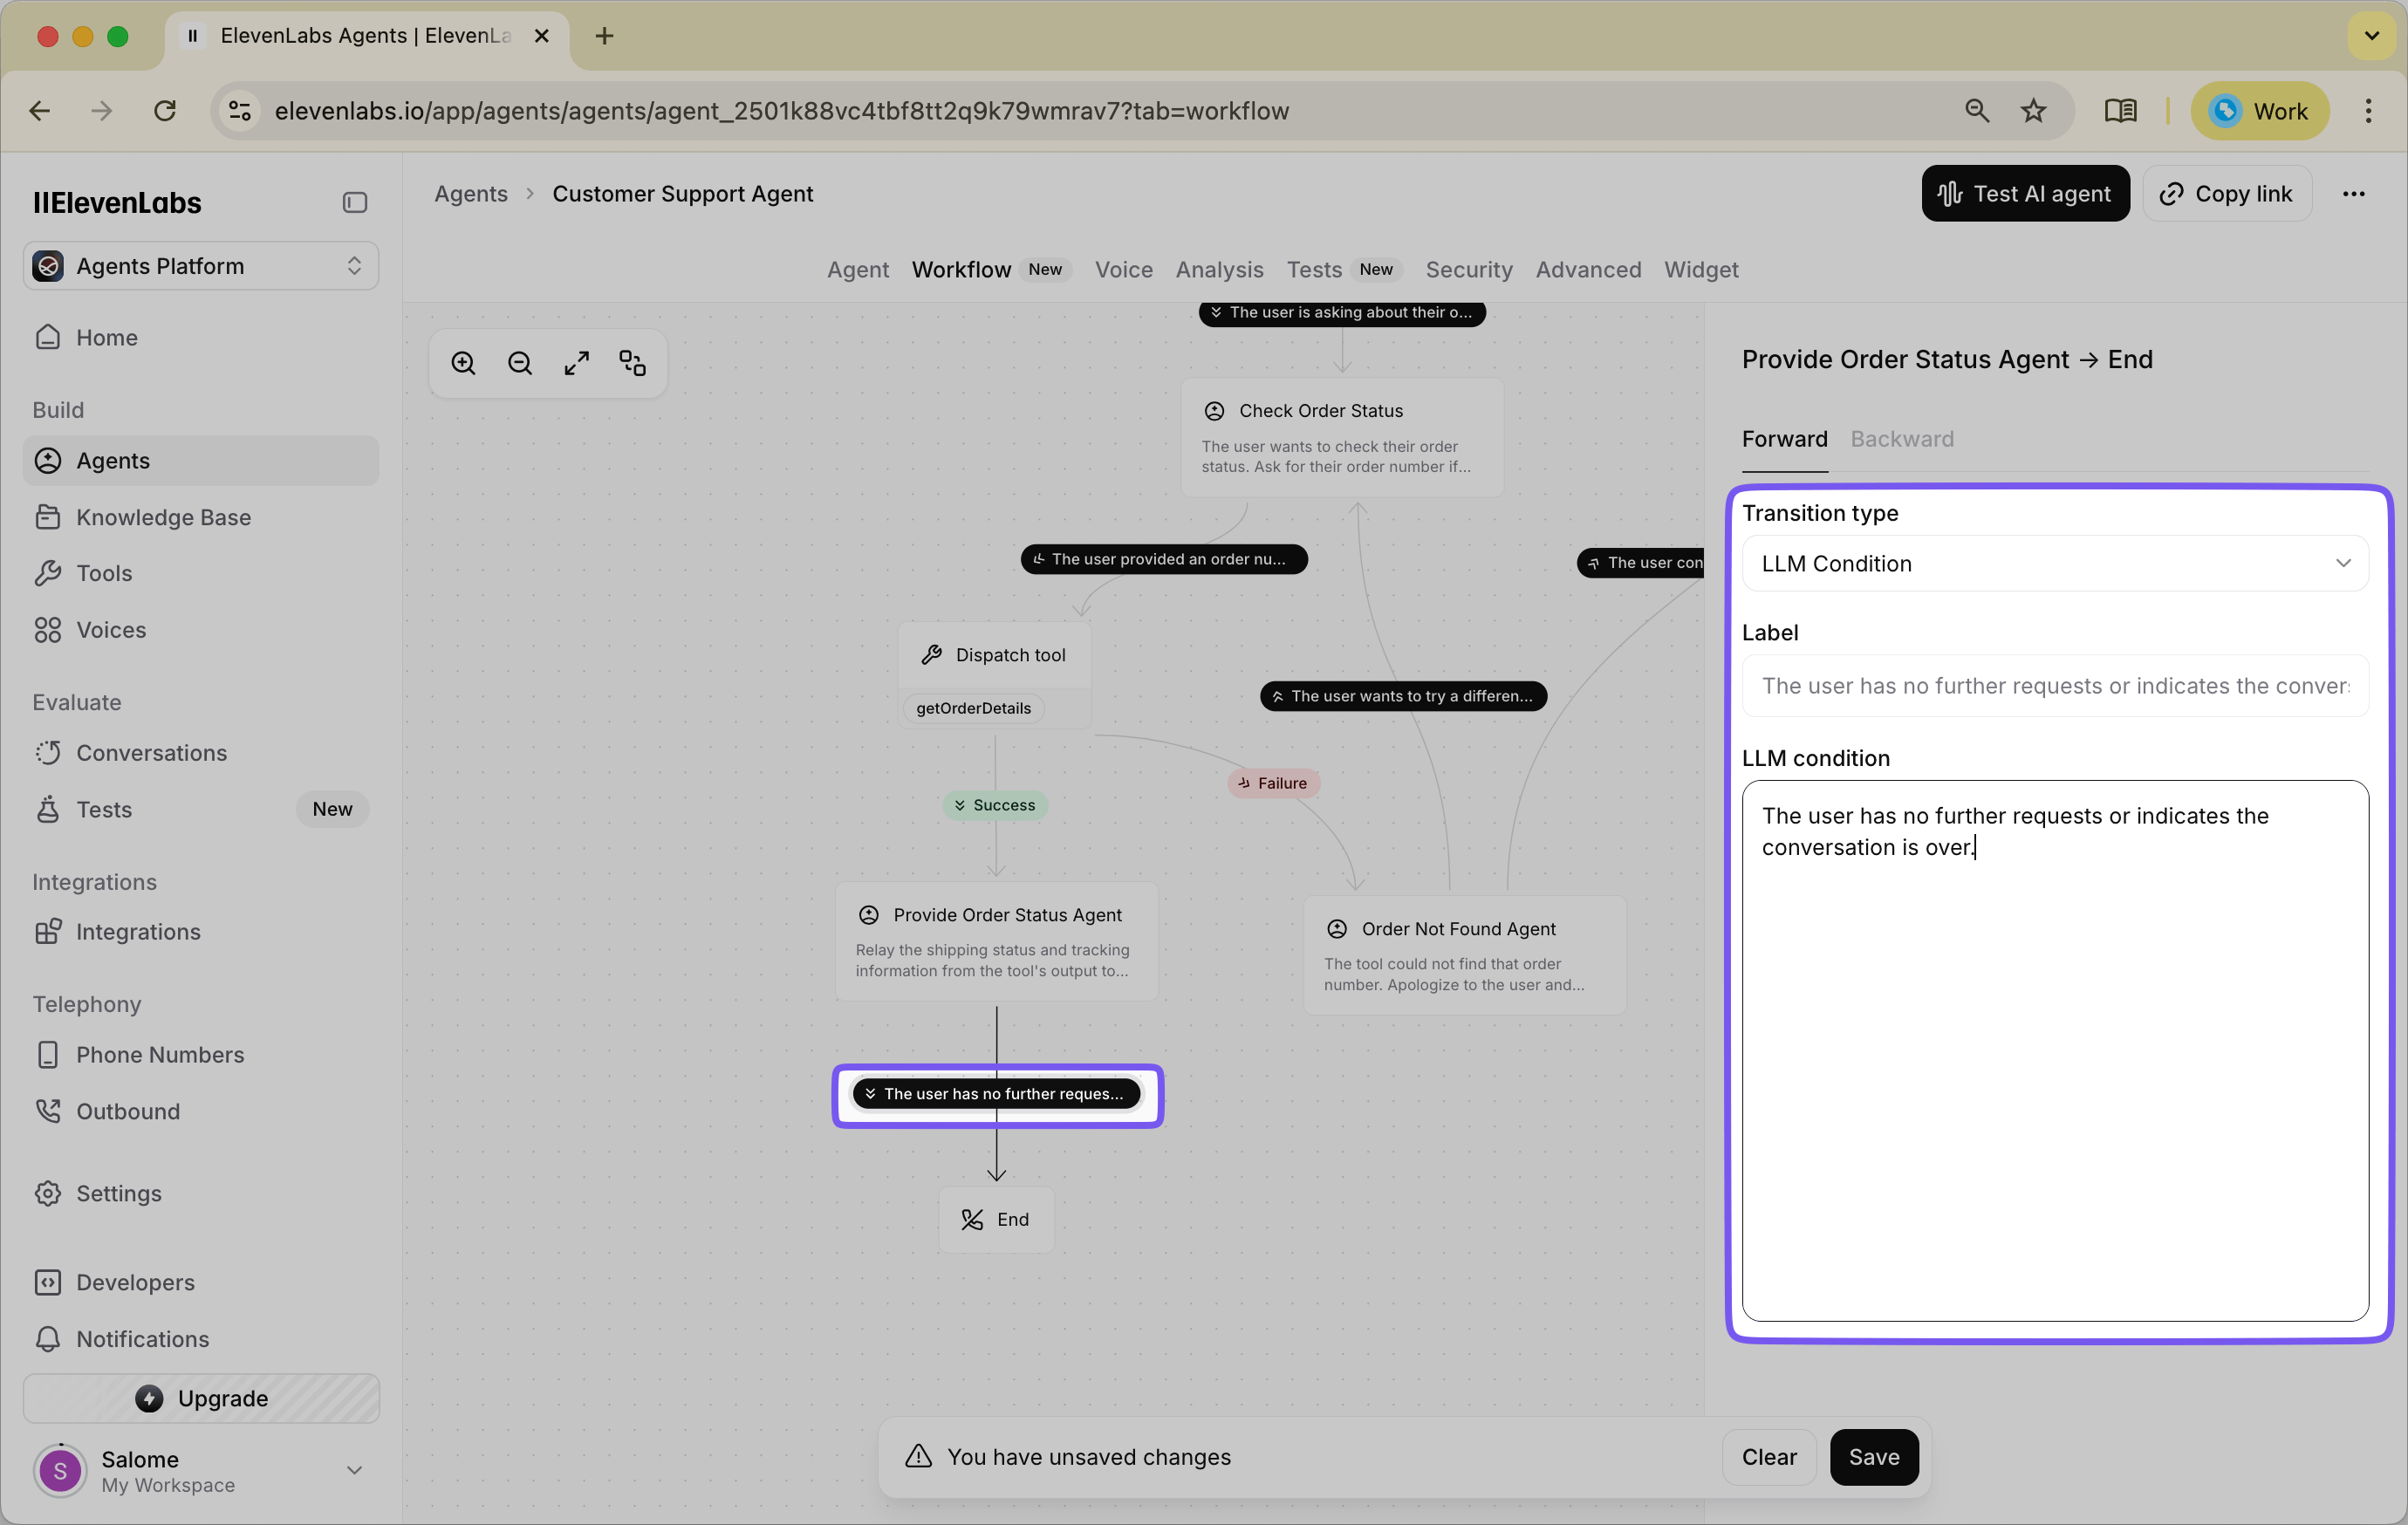Viewport: 2408px width, 1525px height.
Task: Click the more options ellipsis icon
Action: coord(2355,193)
